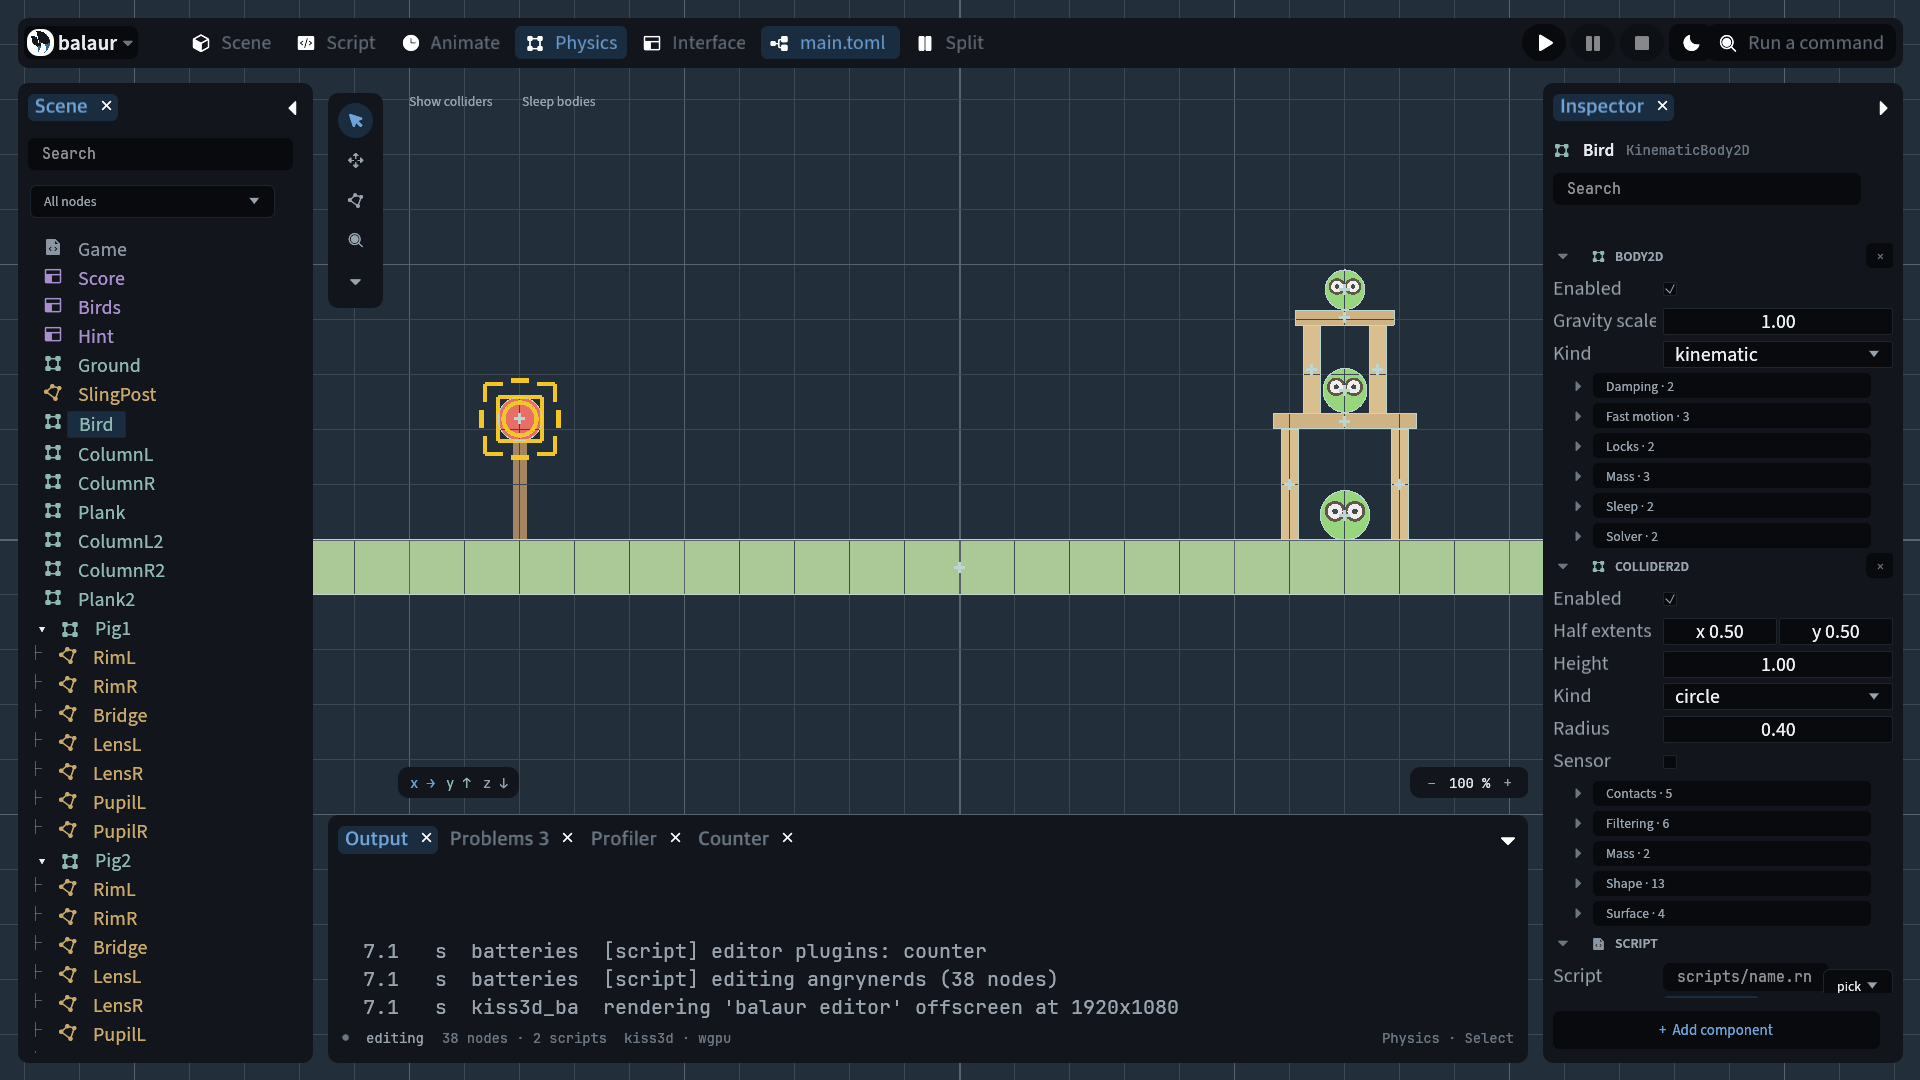Open the Interface mode tab

point(695,43)
